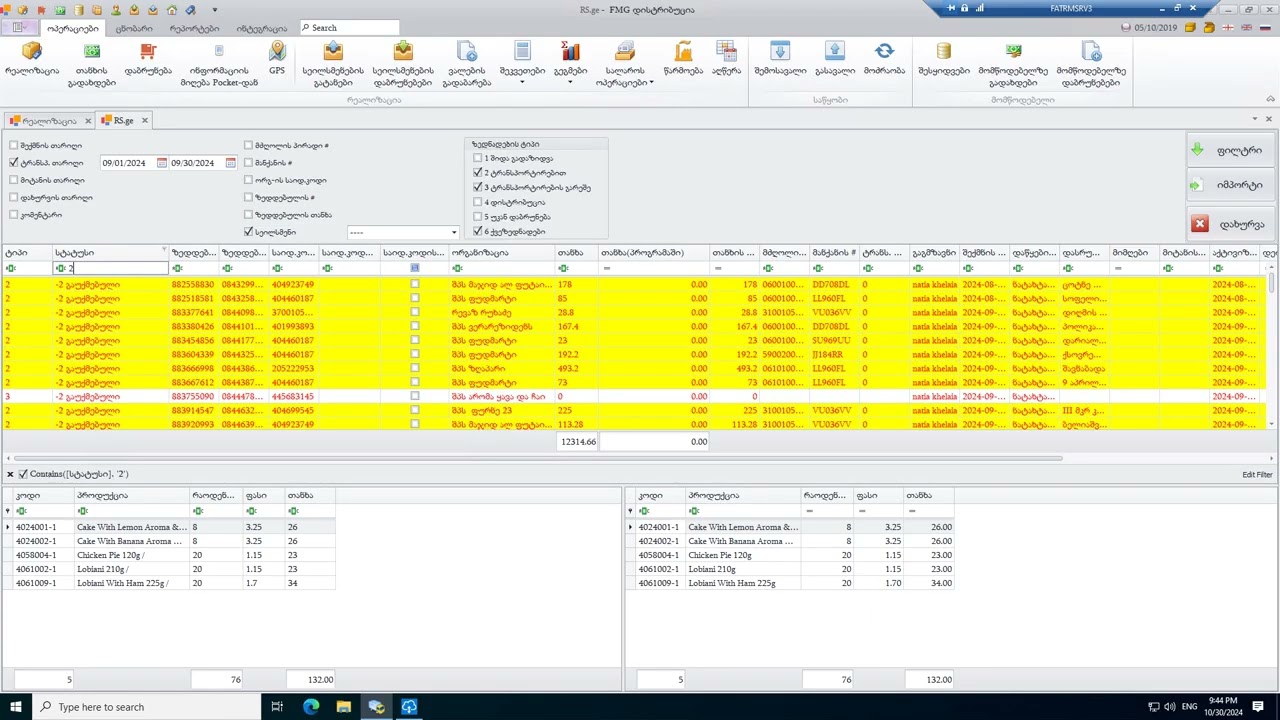
Task: Open the application menu button
Action: point(19,28)
